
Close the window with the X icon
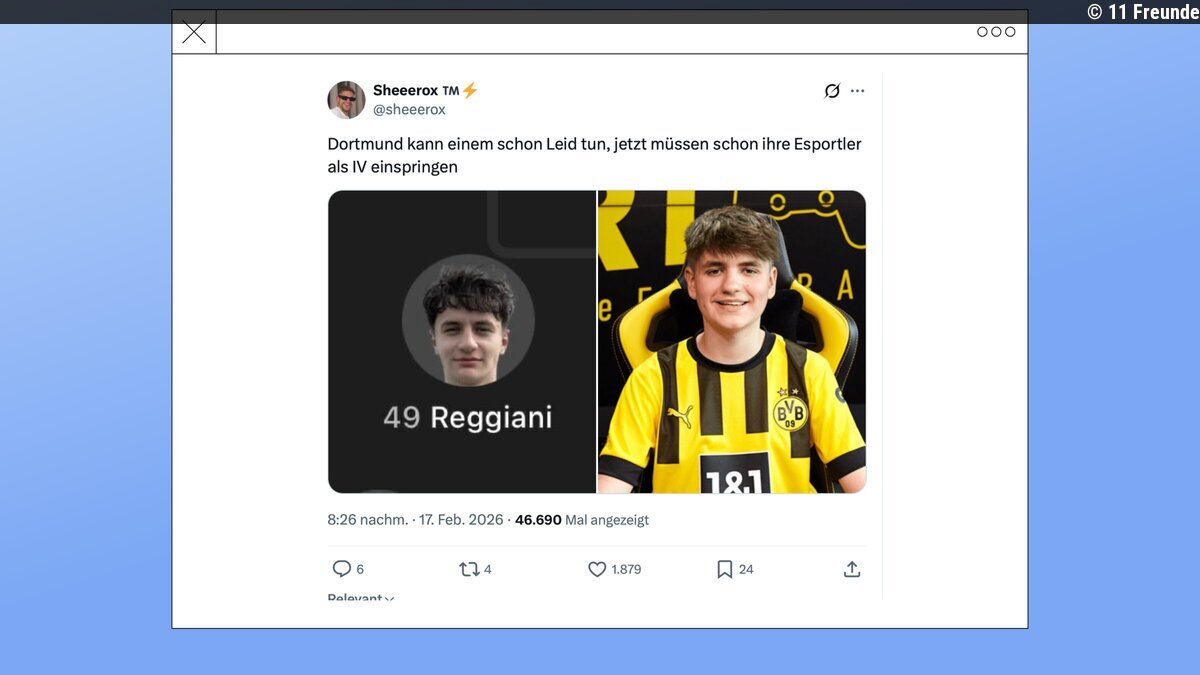tap(194, 32)
